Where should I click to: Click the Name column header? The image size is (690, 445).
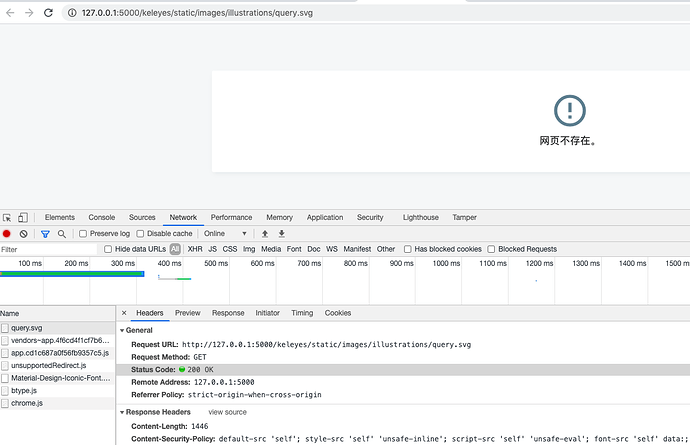(x=57, y=313)
